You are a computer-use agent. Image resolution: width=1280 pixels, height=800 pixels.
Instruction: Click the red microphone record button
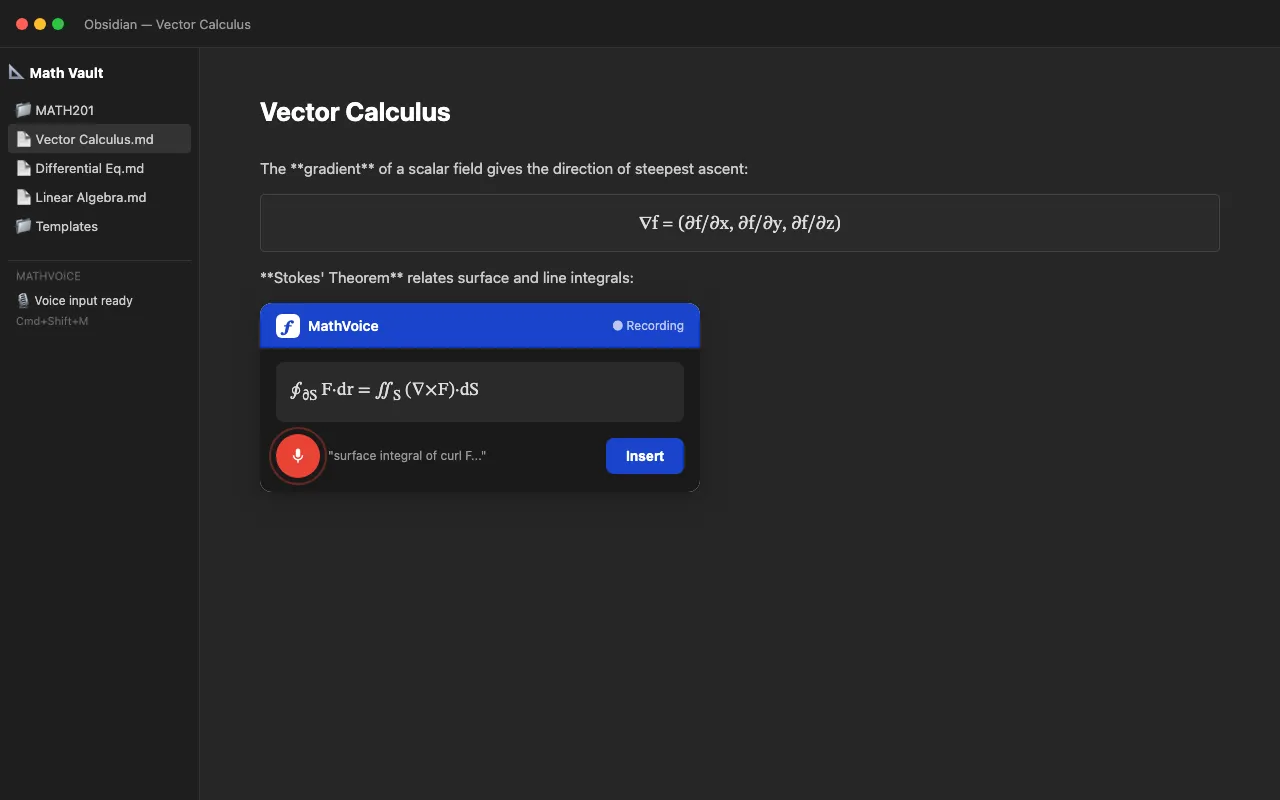point(298,456)
